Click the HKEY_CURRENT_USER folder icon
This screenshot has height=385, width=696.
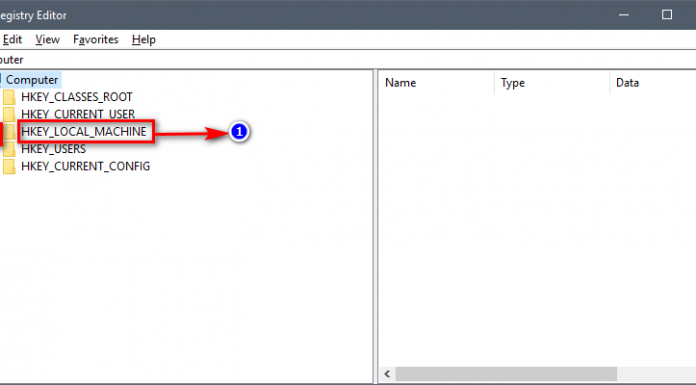pos(8,114)
